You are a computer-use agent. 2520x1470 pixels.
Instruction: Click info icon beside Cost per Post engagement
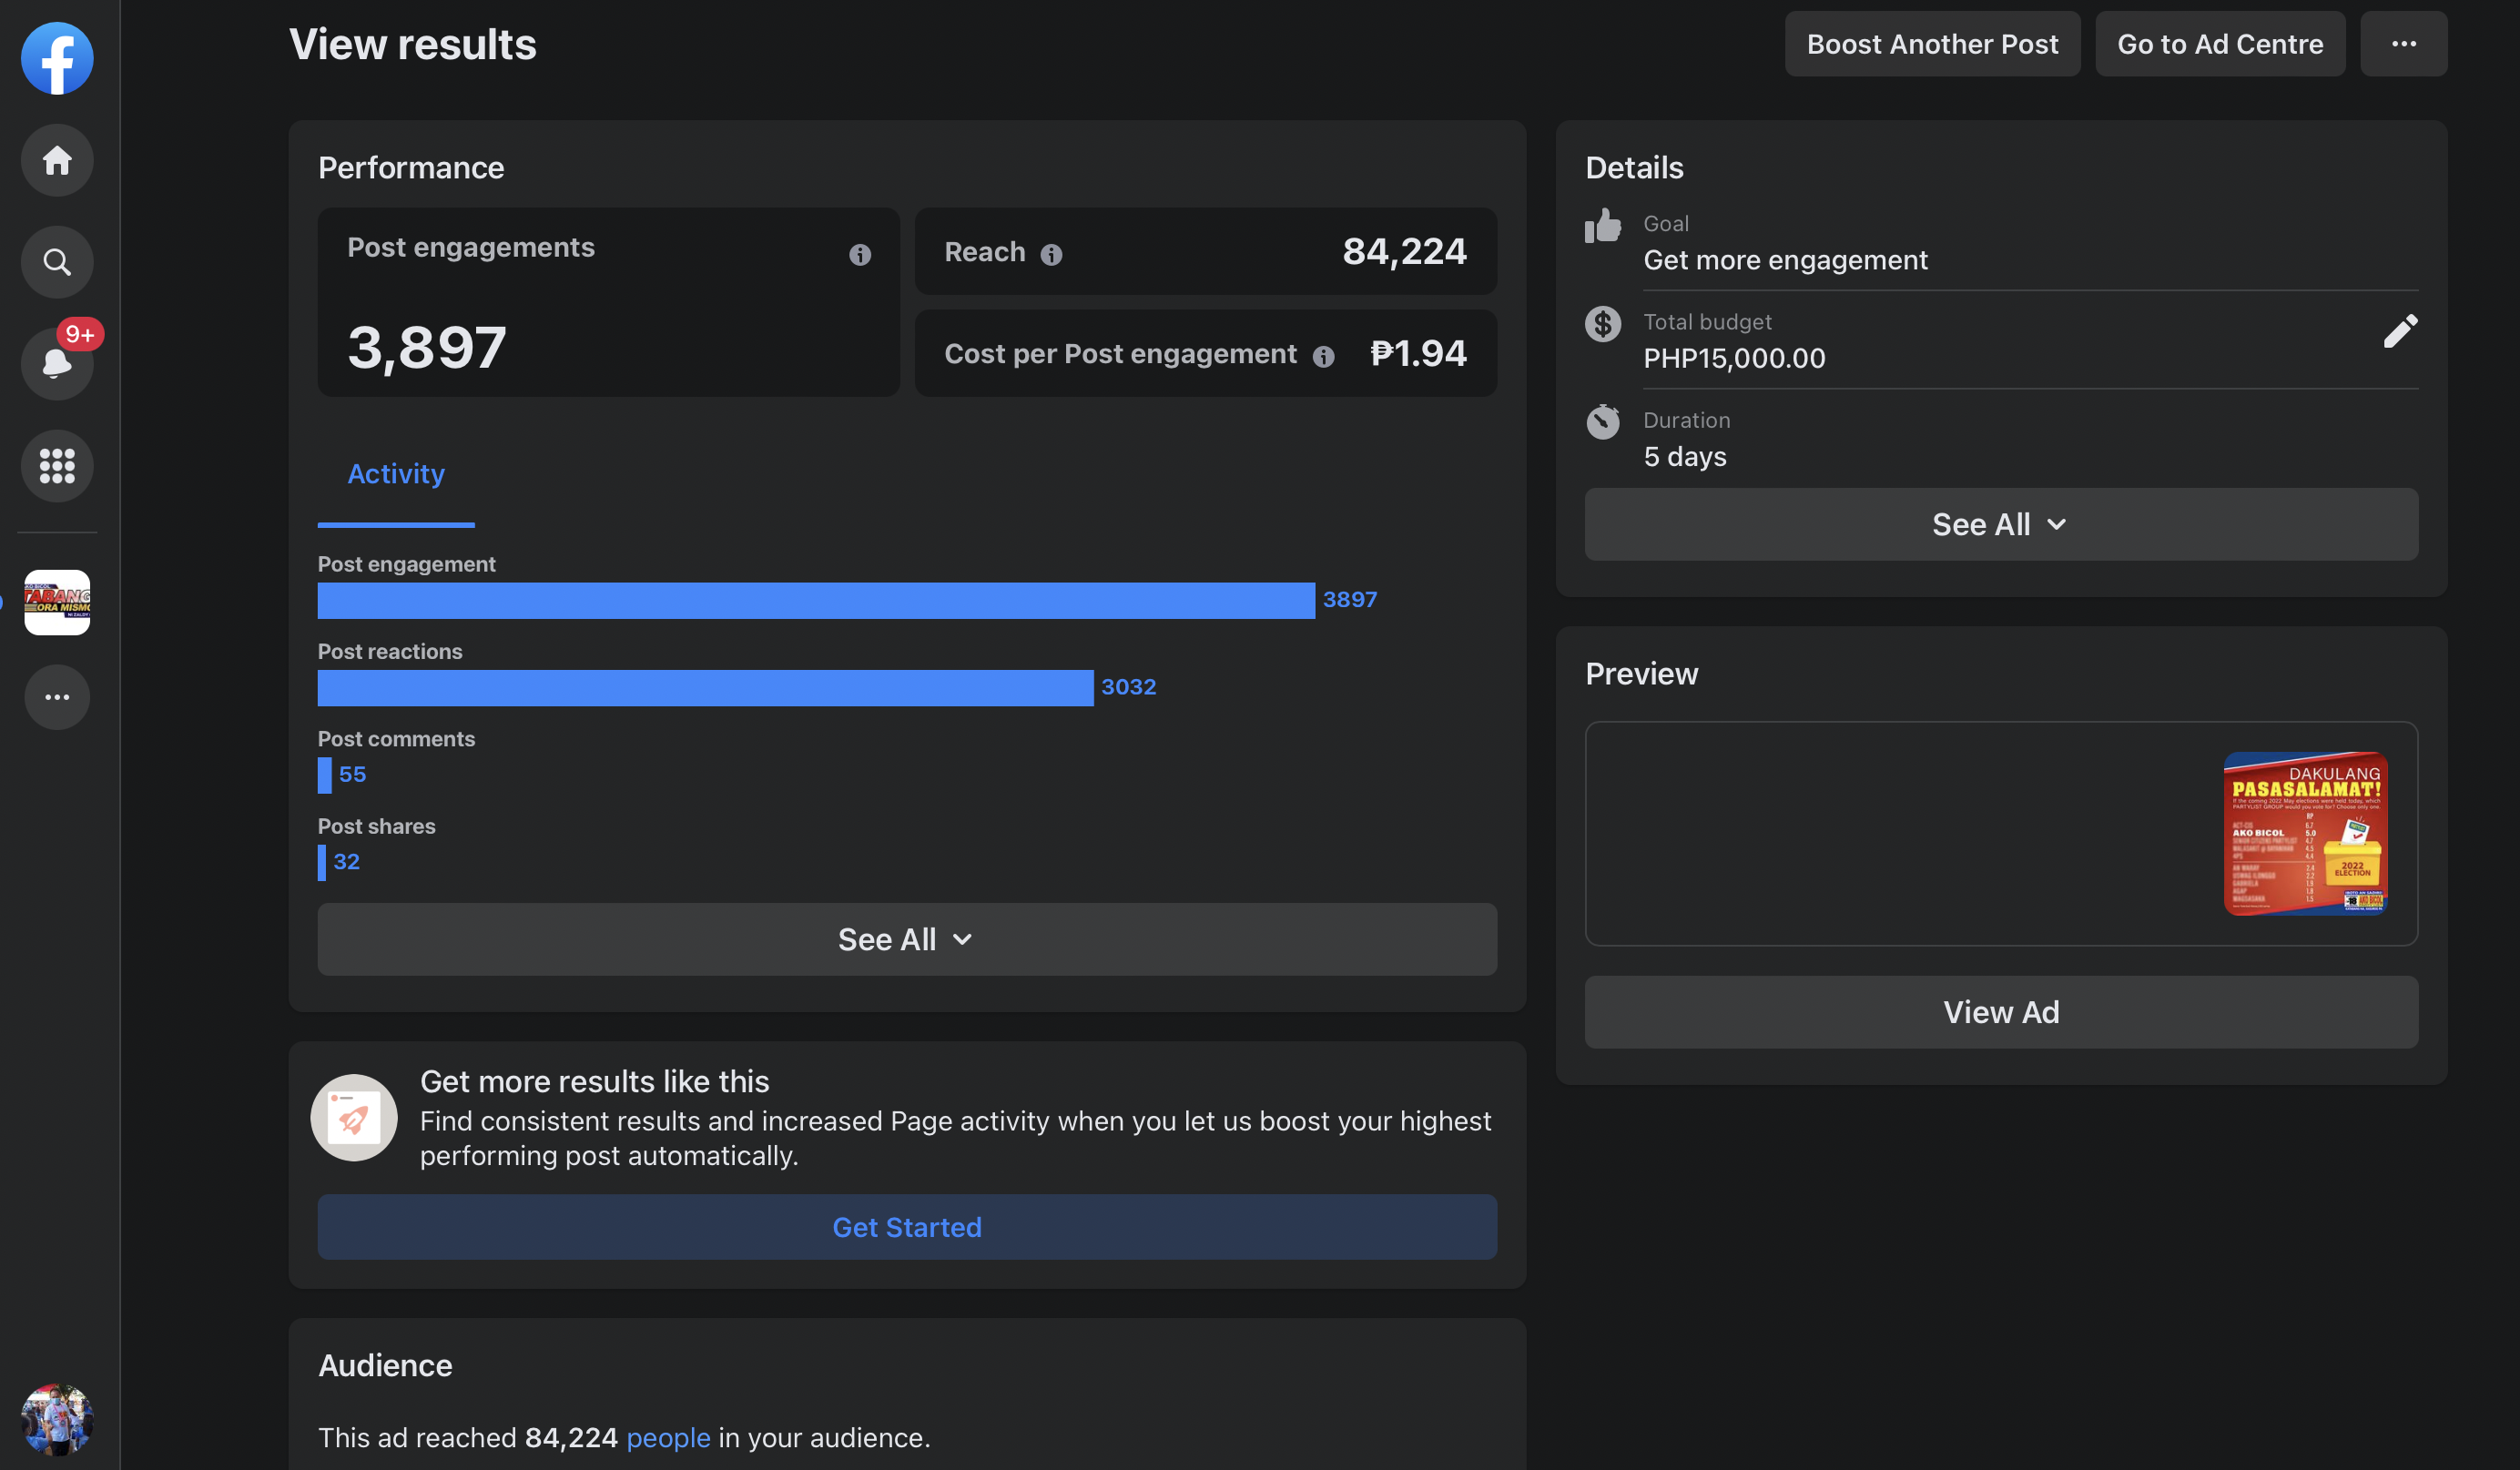(x=1323, y=357)
